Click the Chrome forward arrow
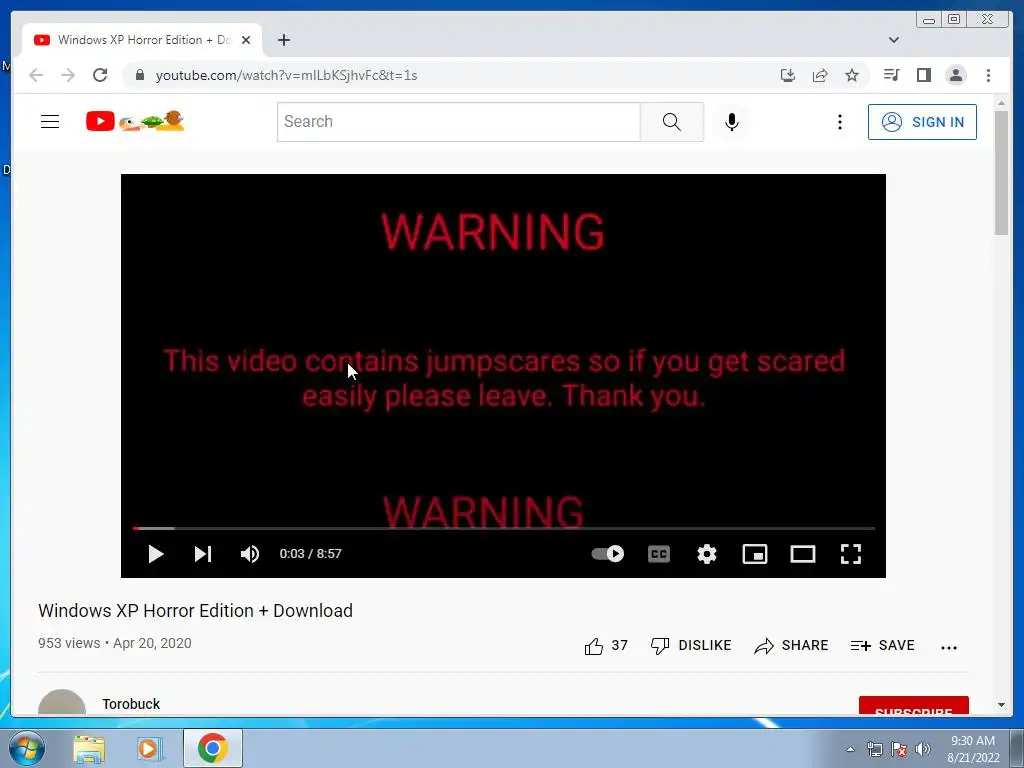Viewport: 1024px width, 768px height. 68,75
